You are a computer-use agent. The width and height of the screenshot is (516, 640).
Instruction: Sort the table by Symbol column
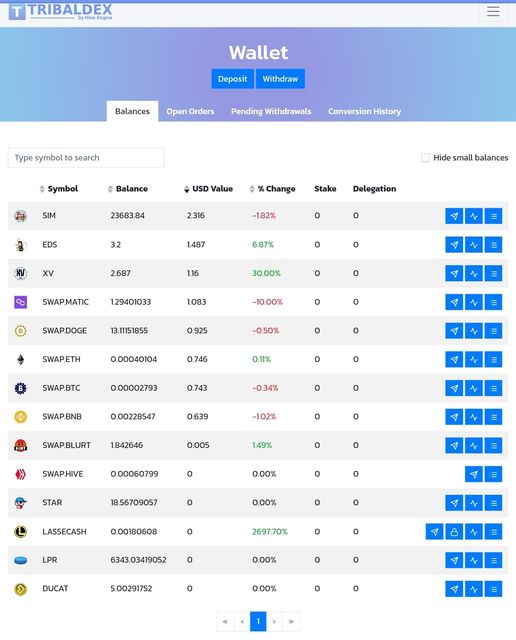pos(59,189)
